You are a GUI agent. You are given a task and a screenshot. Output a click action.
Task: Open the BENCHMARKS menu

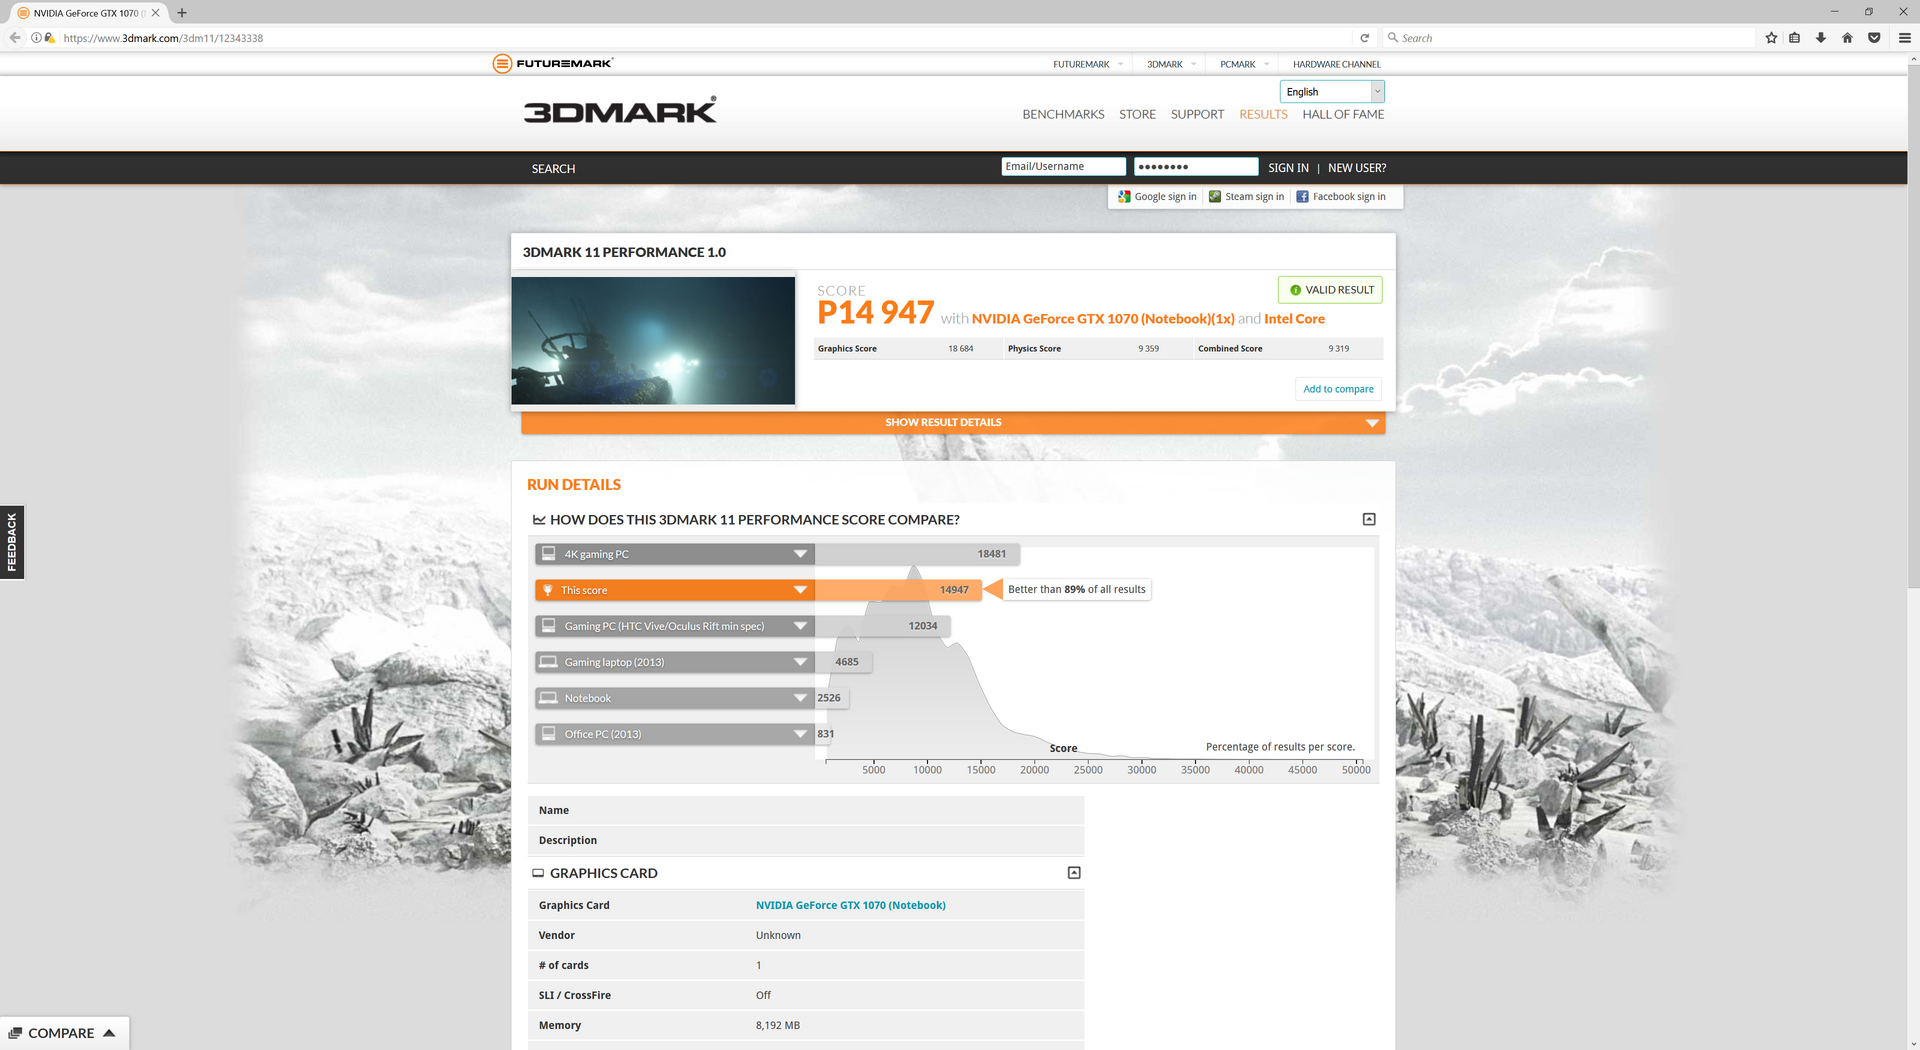coord(1063,115)
